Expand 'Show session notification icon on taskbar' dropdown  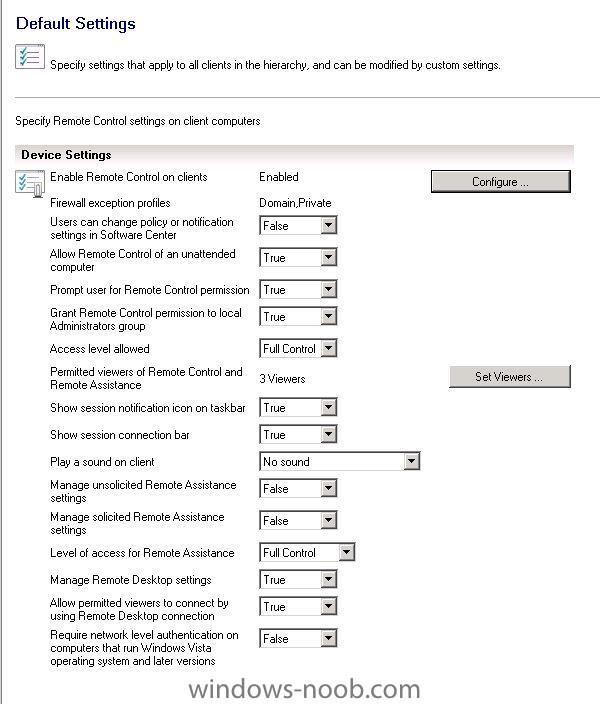tap(298, 408)
